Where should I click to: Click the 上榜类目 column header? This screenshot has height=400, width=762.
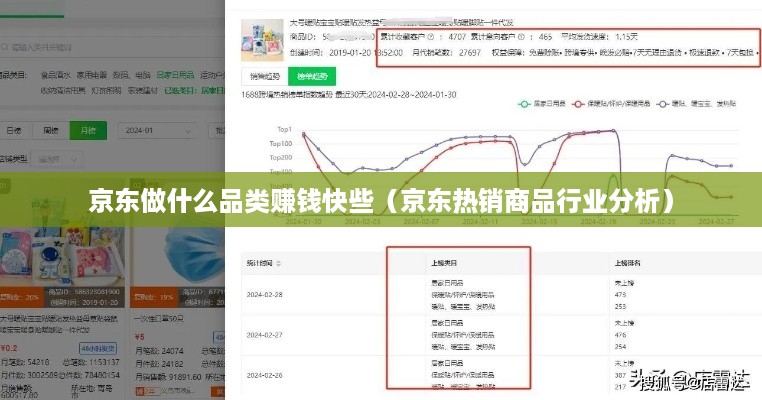444,263
